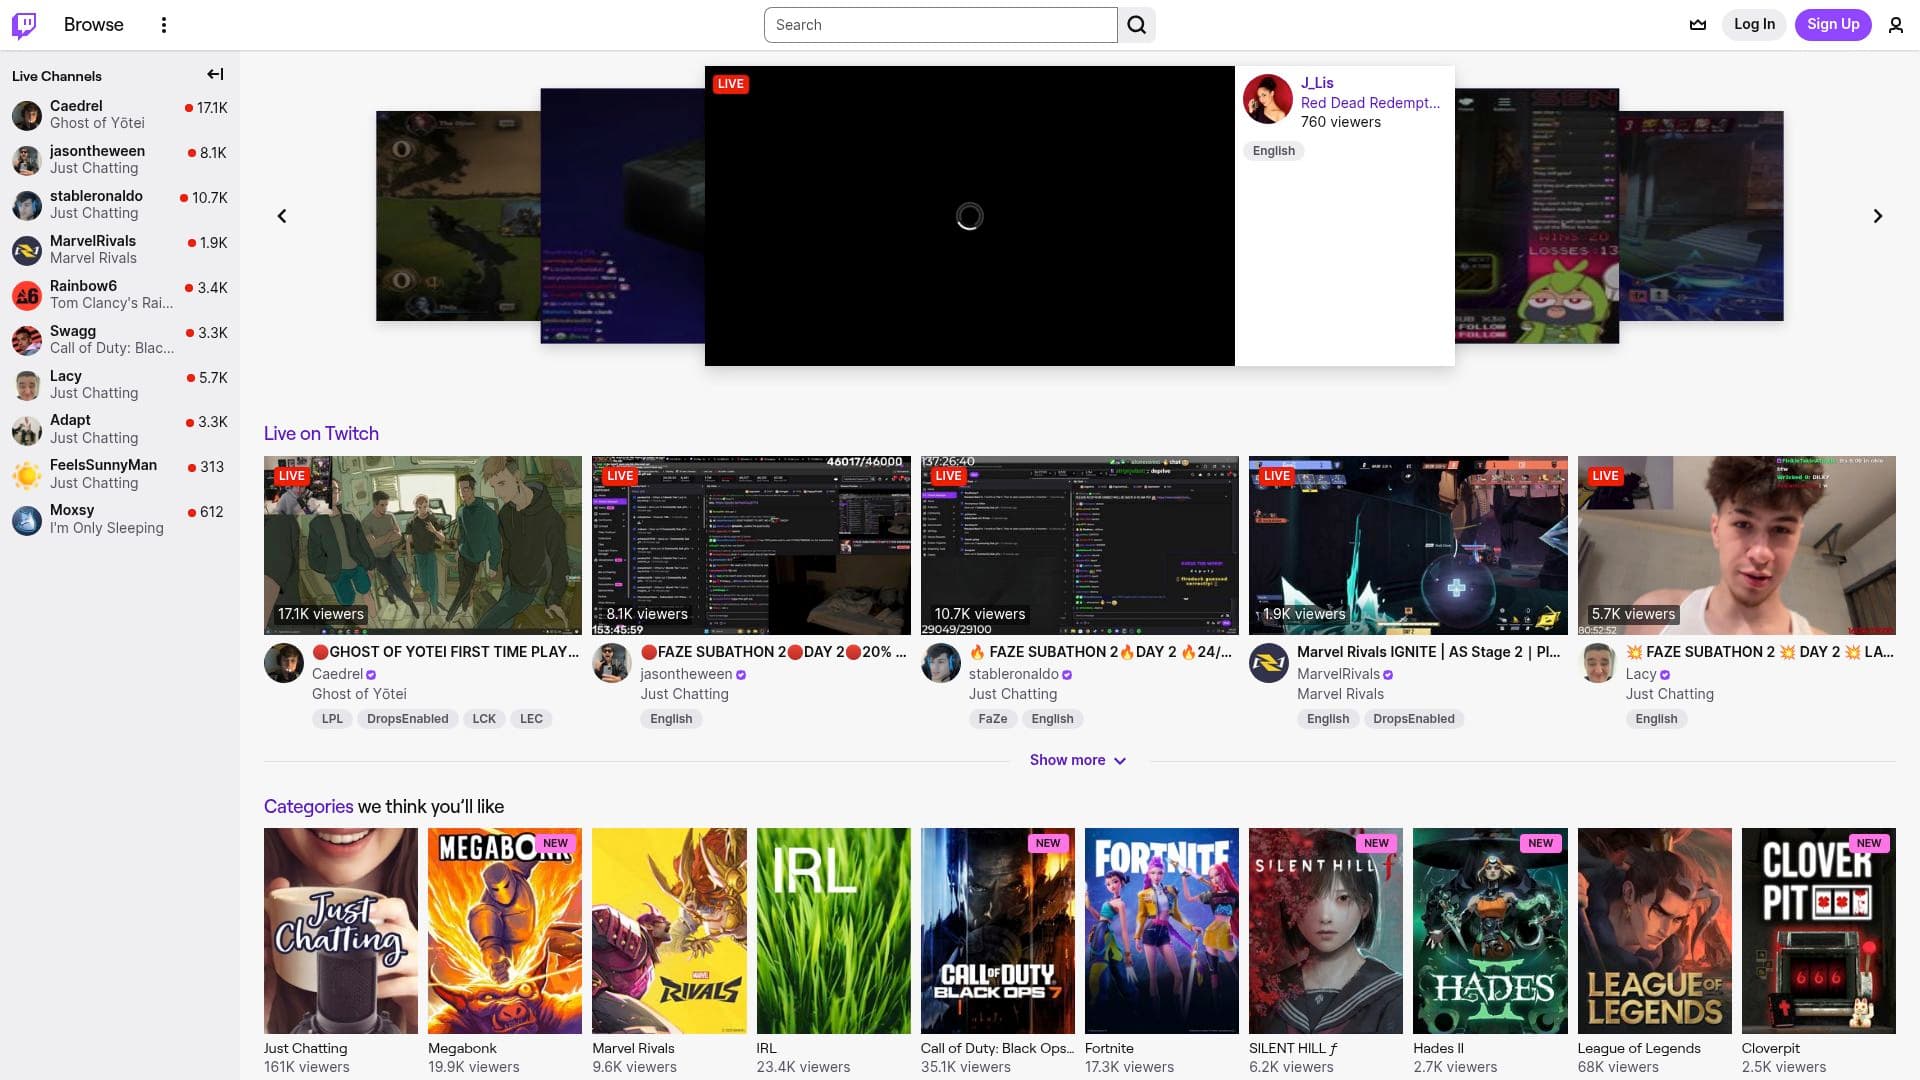Open Cloverpit category cover
This screenshot has width=1920, height=1080.
pos(1819,931)
